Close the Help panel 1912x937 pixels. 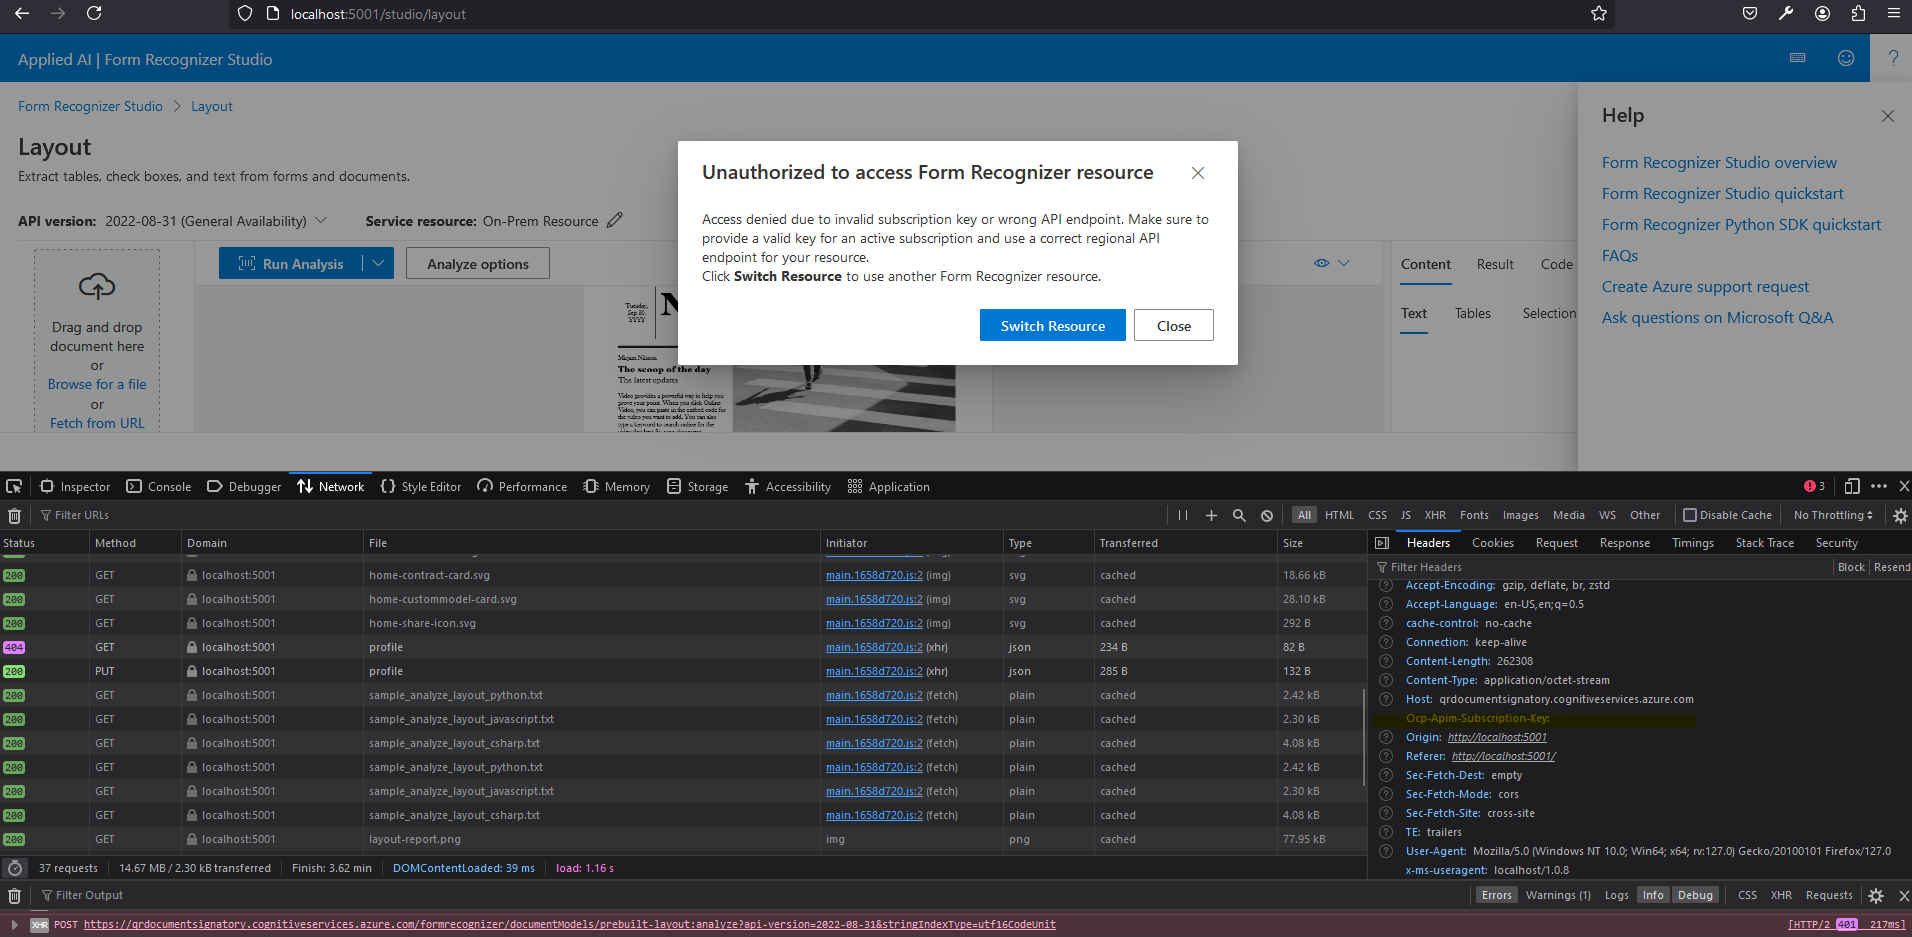(1888, 116)
